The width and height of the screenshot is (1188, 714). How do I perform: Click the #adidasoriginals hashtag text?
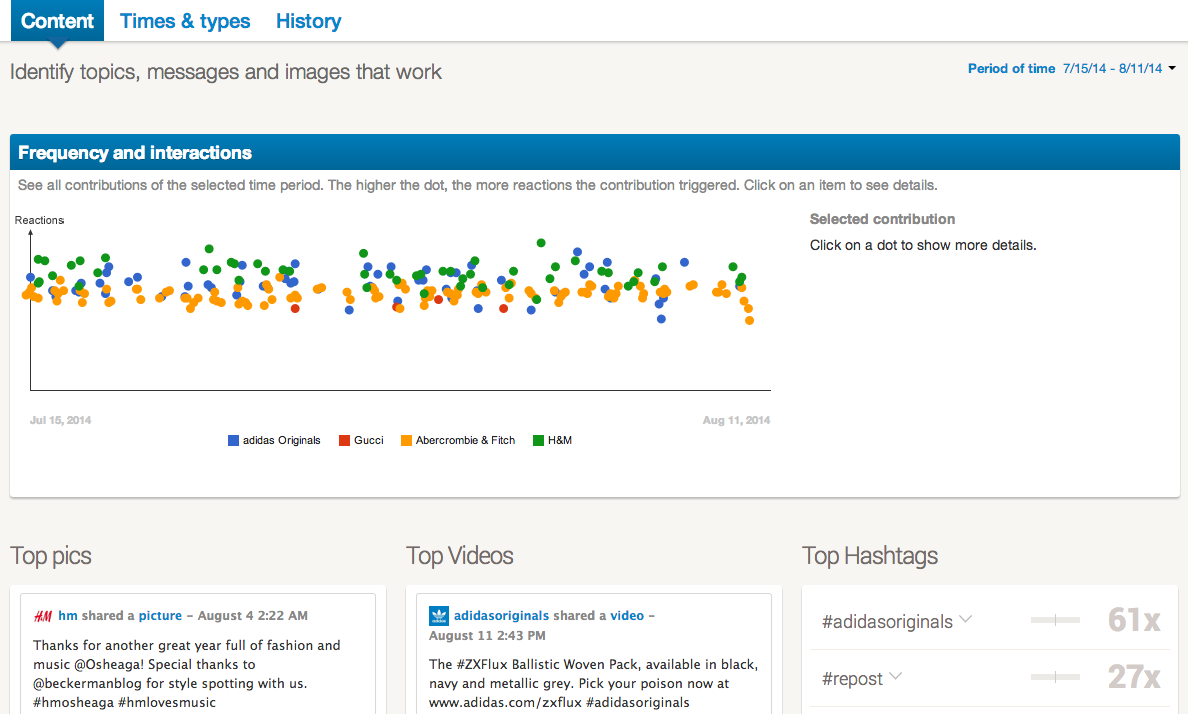click(x=887, y=622)
